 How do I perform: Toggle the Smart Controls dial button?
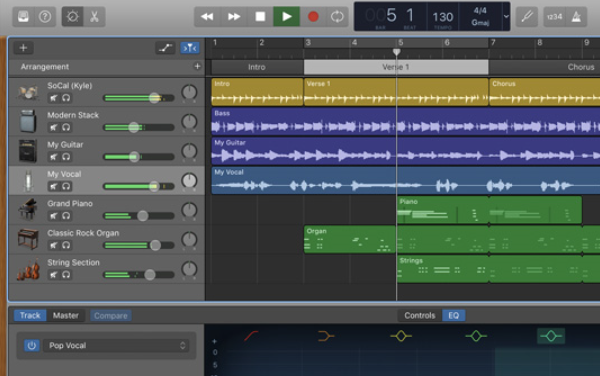[x=72, y=16]
